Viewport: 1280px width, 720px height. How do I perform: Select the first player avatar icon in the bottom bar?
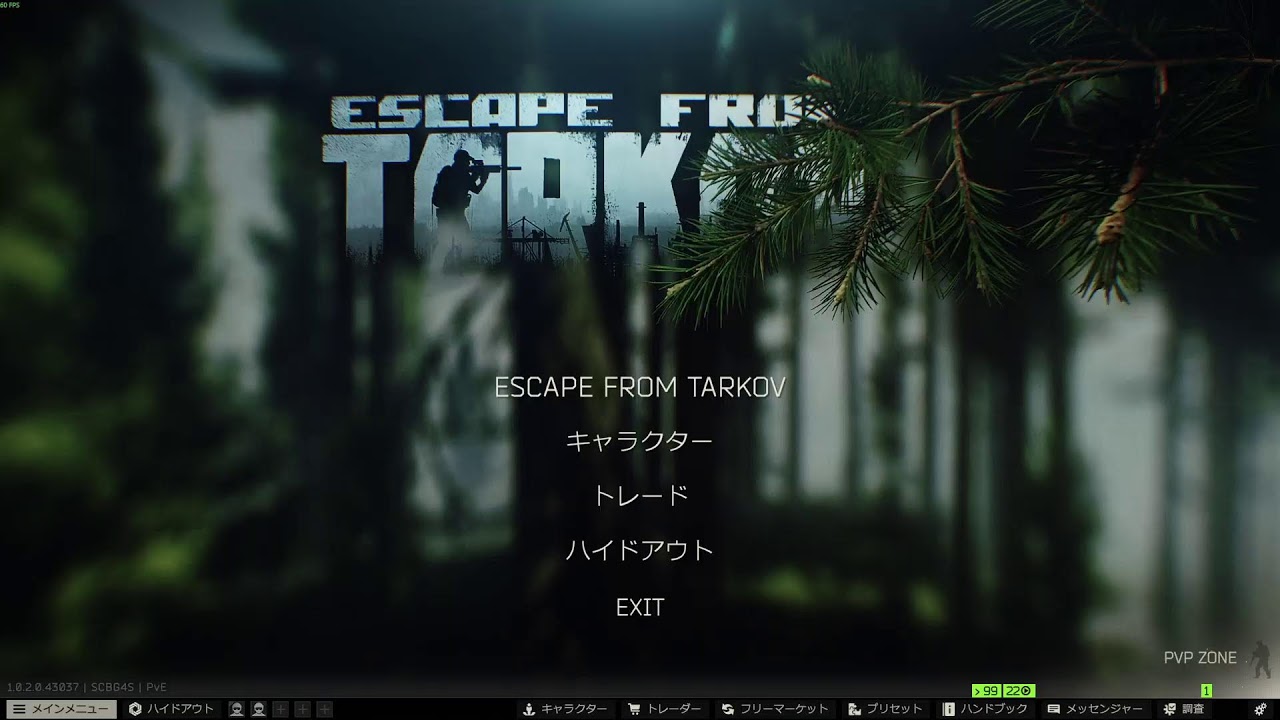pyautogui.click(x=236, y=709)
